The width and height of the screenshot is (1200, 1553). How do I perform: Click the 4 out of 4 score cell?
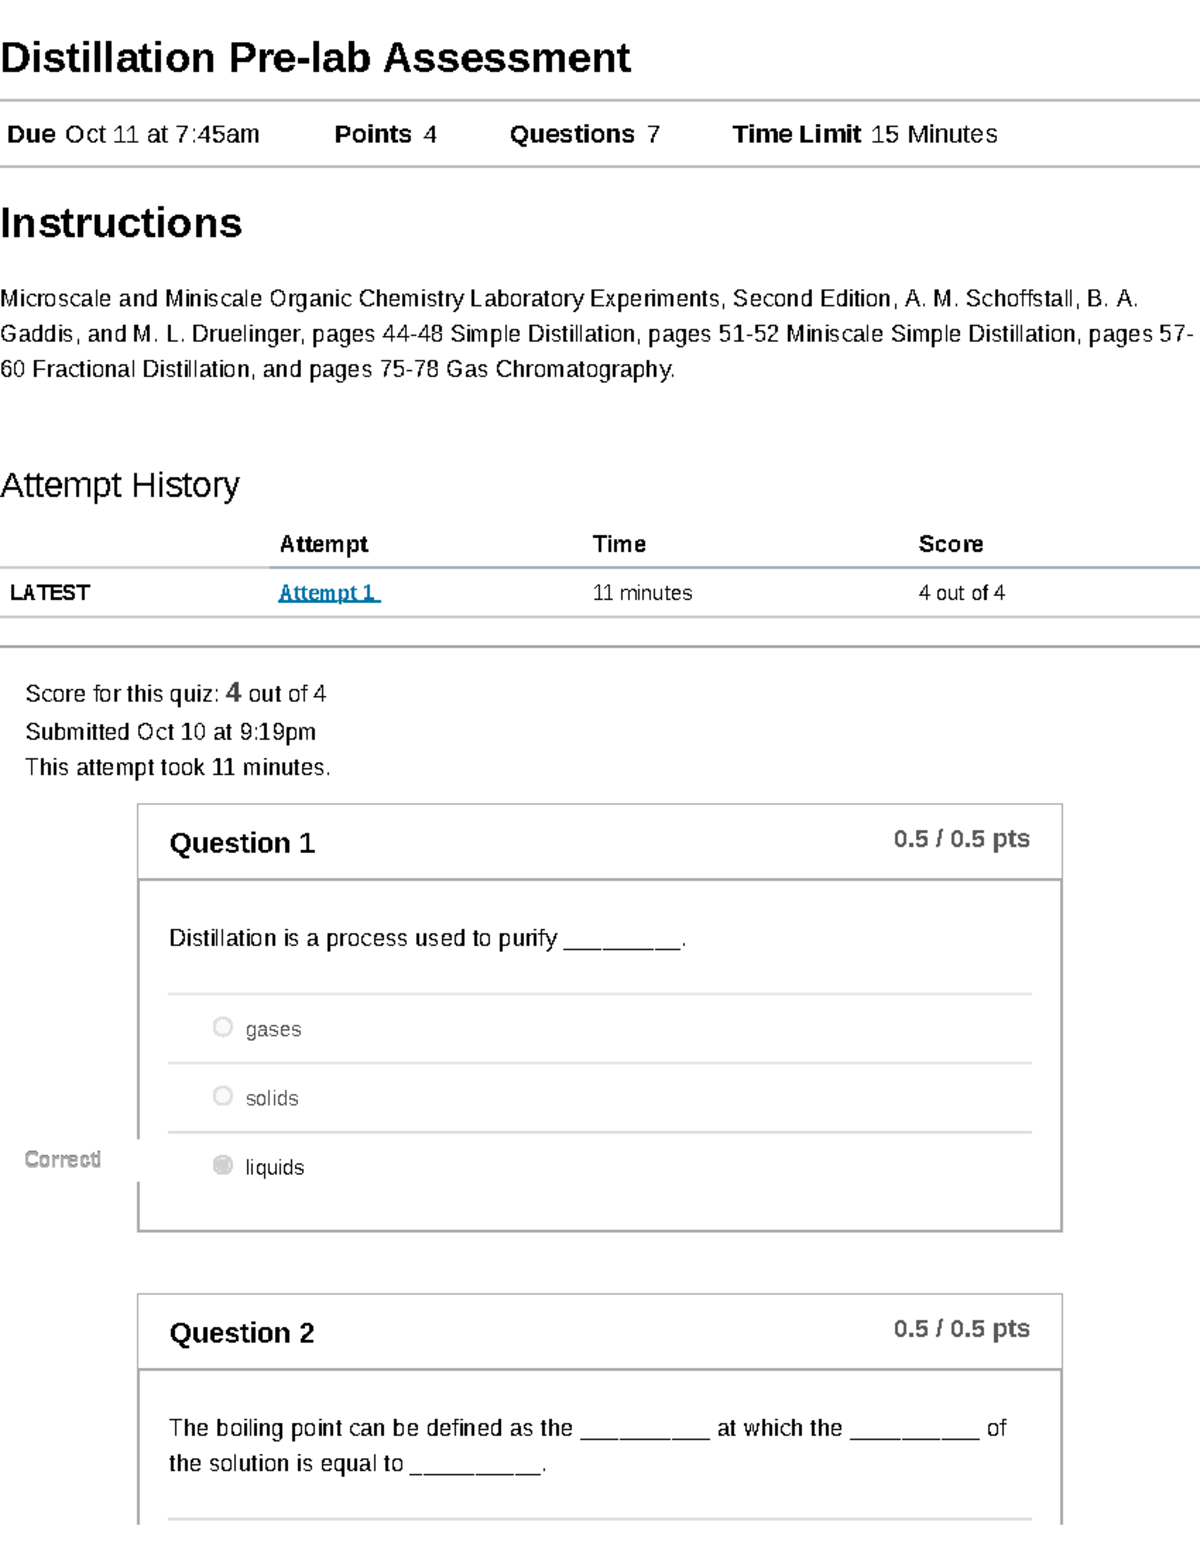[x=961, y=593]
